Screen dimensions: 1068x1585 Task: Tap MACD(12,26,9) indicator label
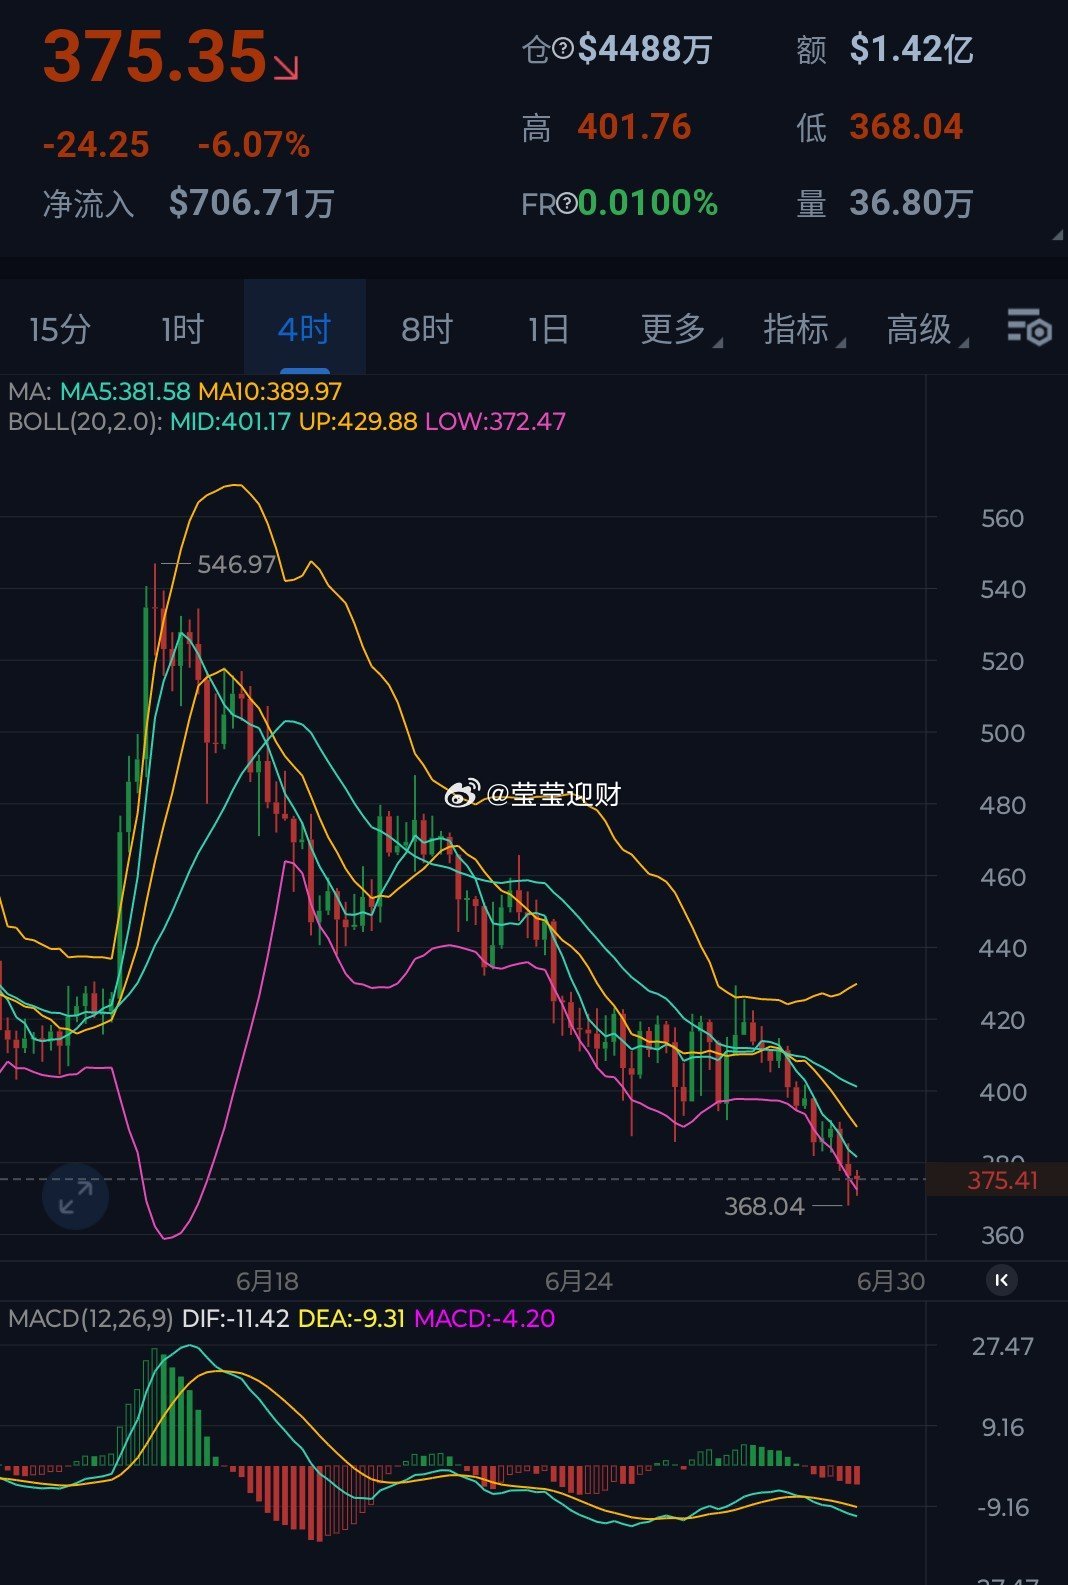click(x=91, y=1318)
